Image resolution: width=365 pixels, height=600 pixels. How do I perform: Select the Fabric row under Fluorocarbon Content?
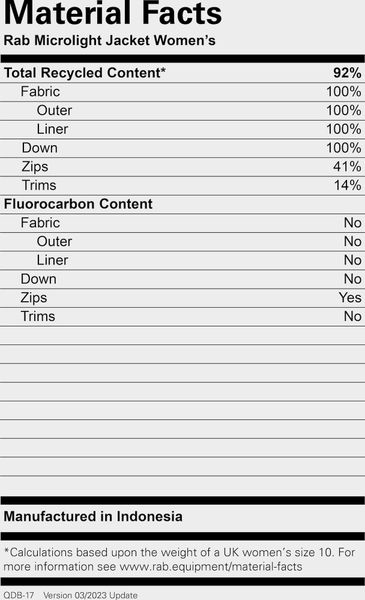click(x=182, y=223)
